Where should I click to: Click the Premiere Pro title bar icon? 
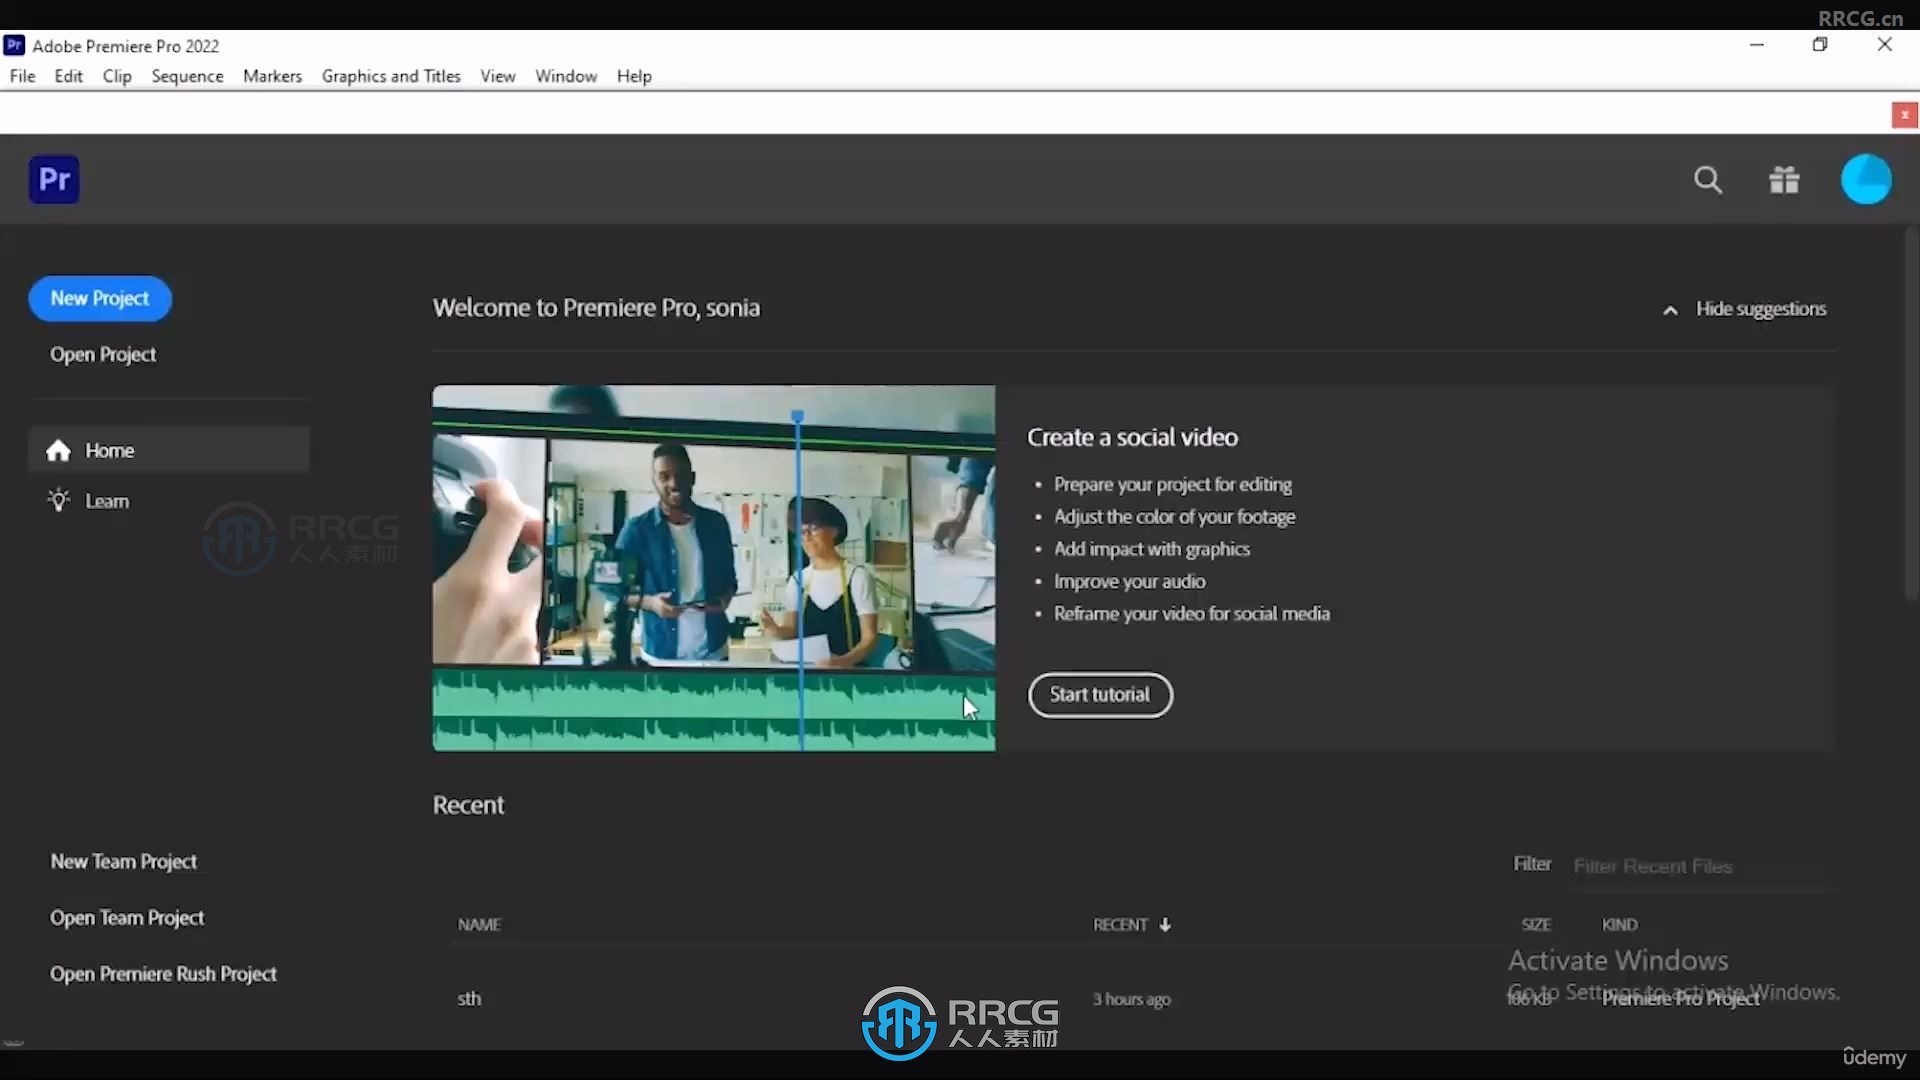click(x=14, y=45)
